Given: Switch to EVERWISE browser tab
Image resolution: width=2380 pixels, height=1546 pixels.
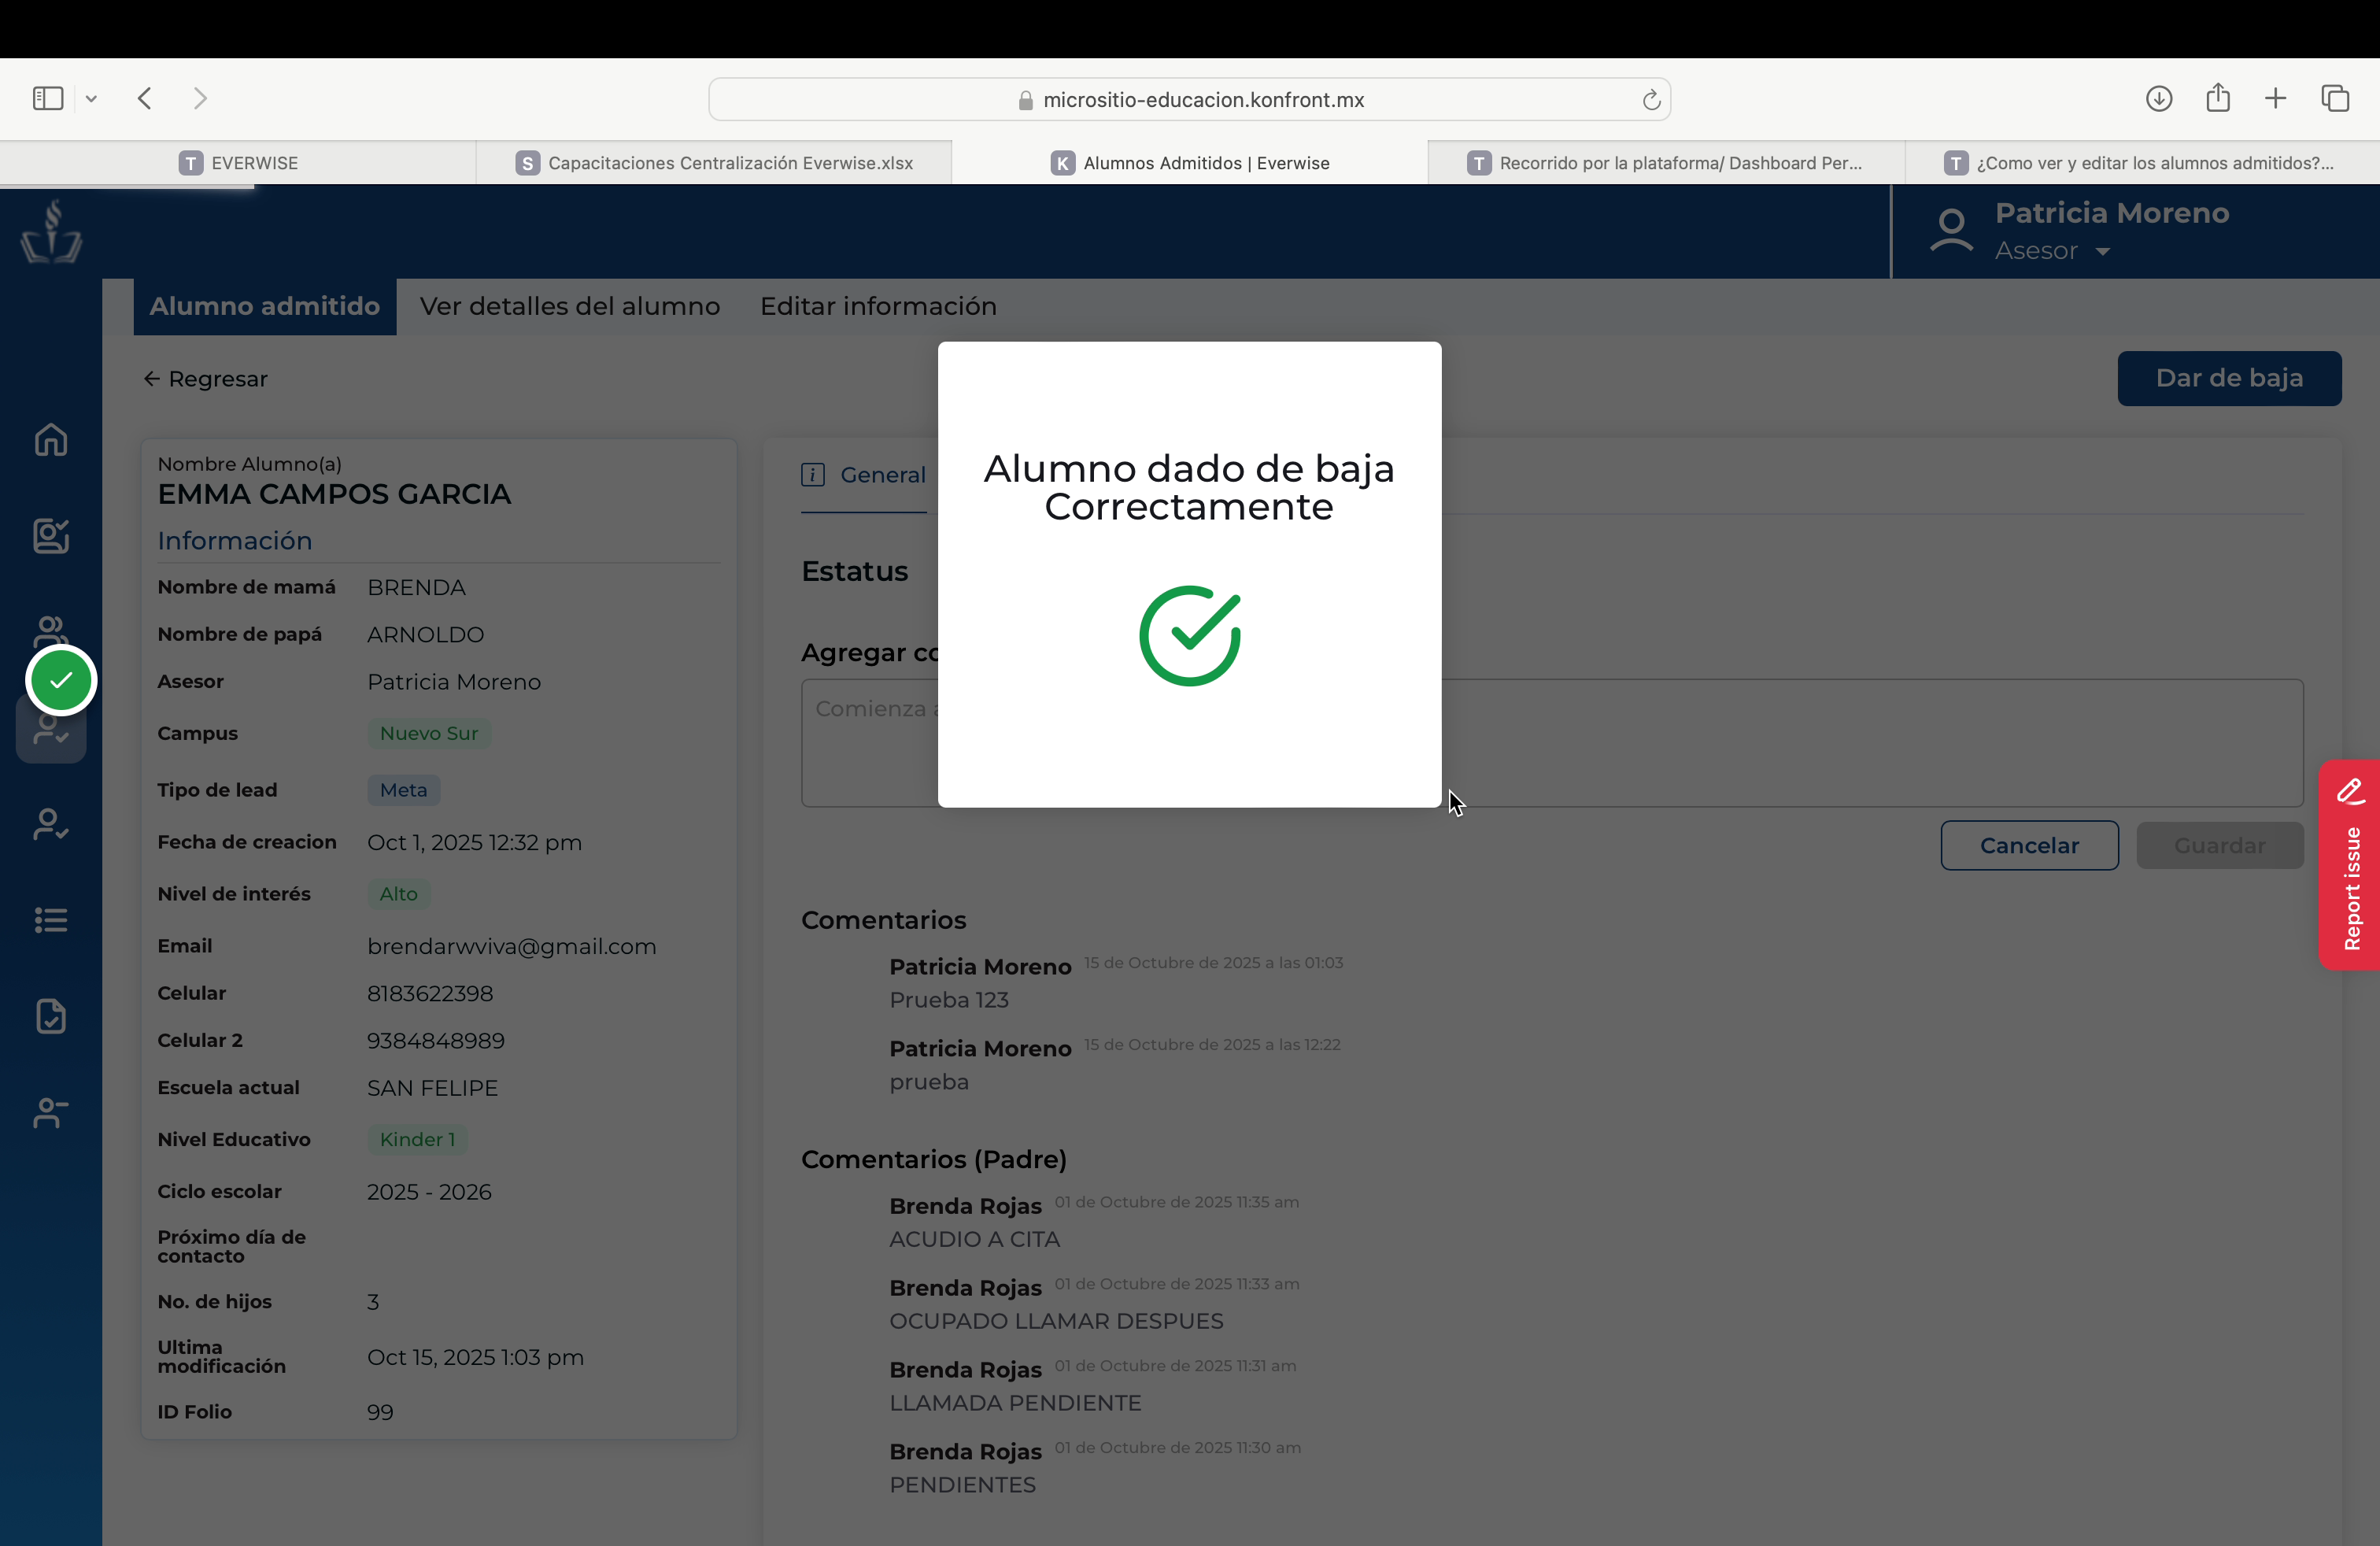Looking at the screenshot, I should coord(238,163).
